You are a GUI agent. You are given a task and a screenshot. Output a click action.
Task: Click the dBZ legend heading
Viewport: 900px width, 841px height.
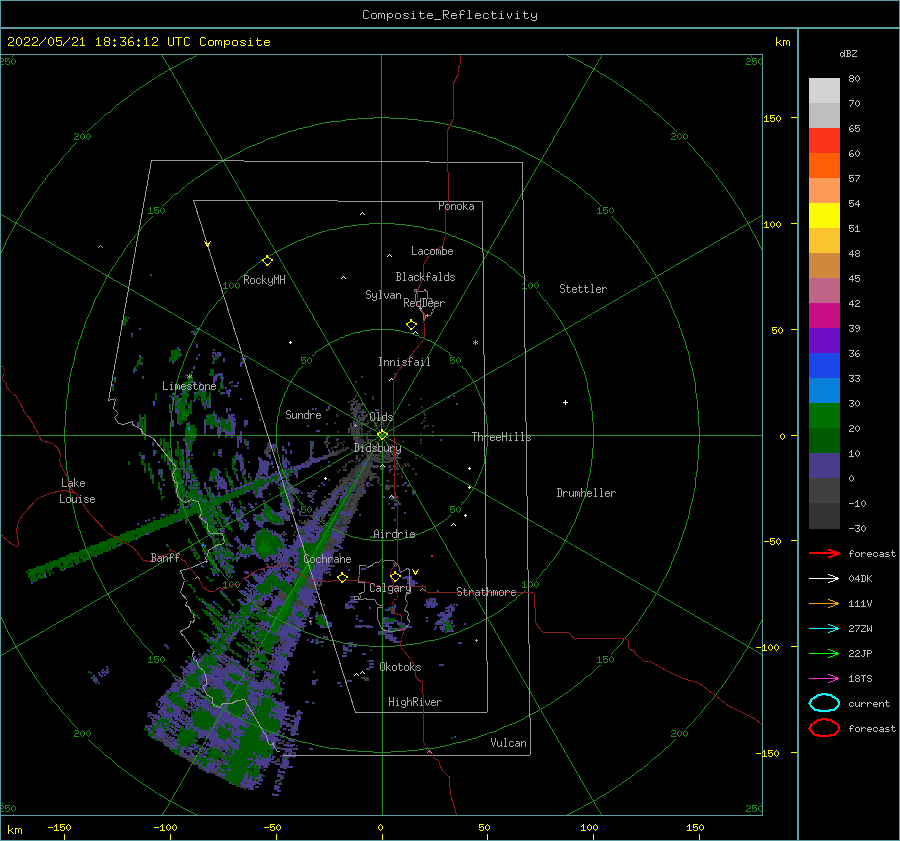[848, 53]
